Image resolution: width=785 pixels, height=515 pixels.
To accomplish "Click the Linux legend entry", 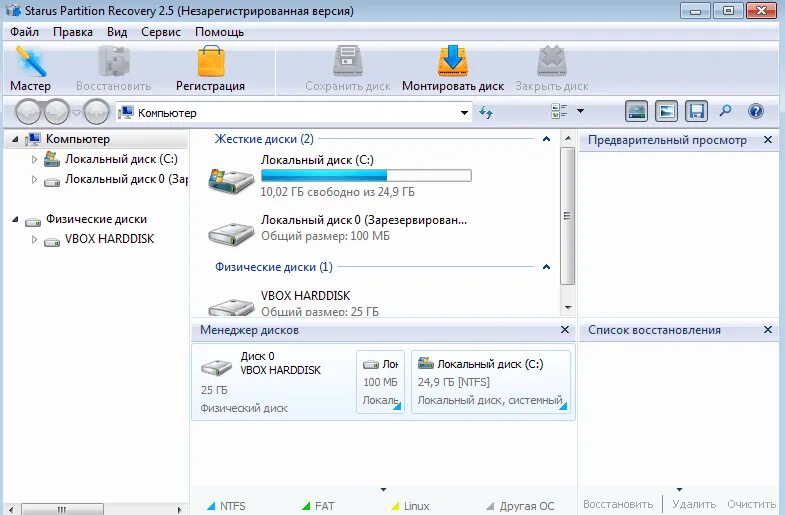I will (x=410, y=506).
